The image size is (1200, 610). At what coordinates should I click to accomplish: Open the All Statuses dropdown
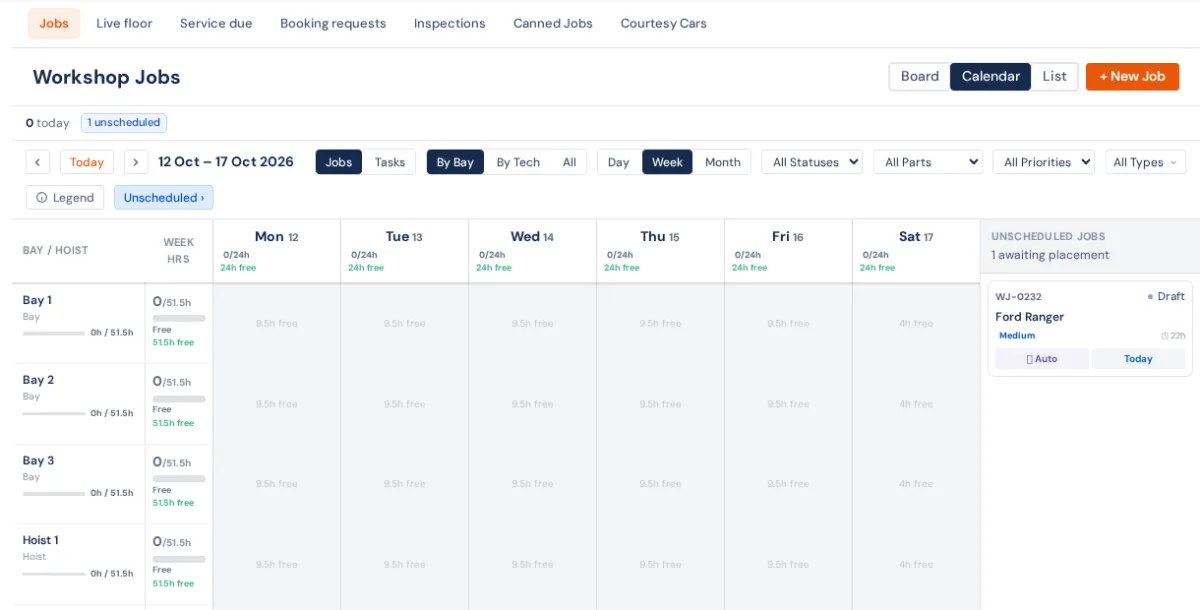[x=812, y=162]
